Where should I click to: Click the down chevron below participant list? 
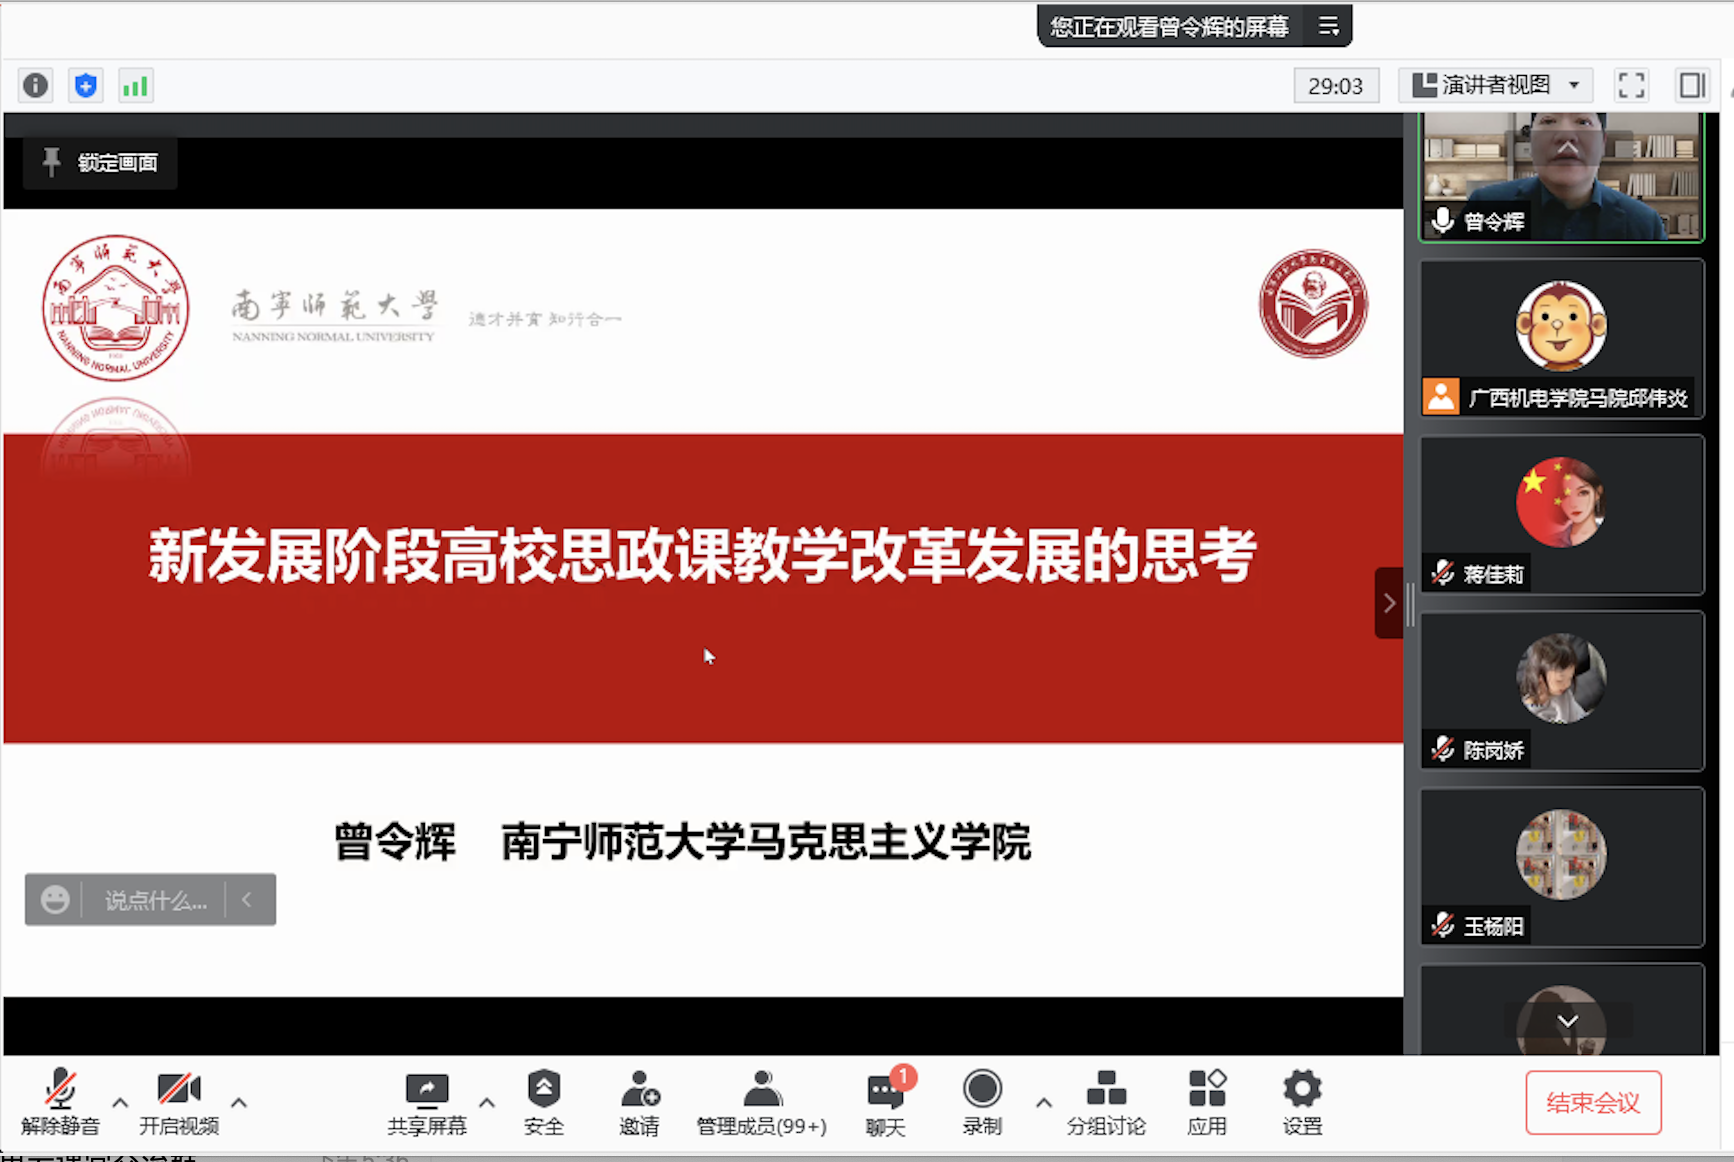(1565, 1022)
